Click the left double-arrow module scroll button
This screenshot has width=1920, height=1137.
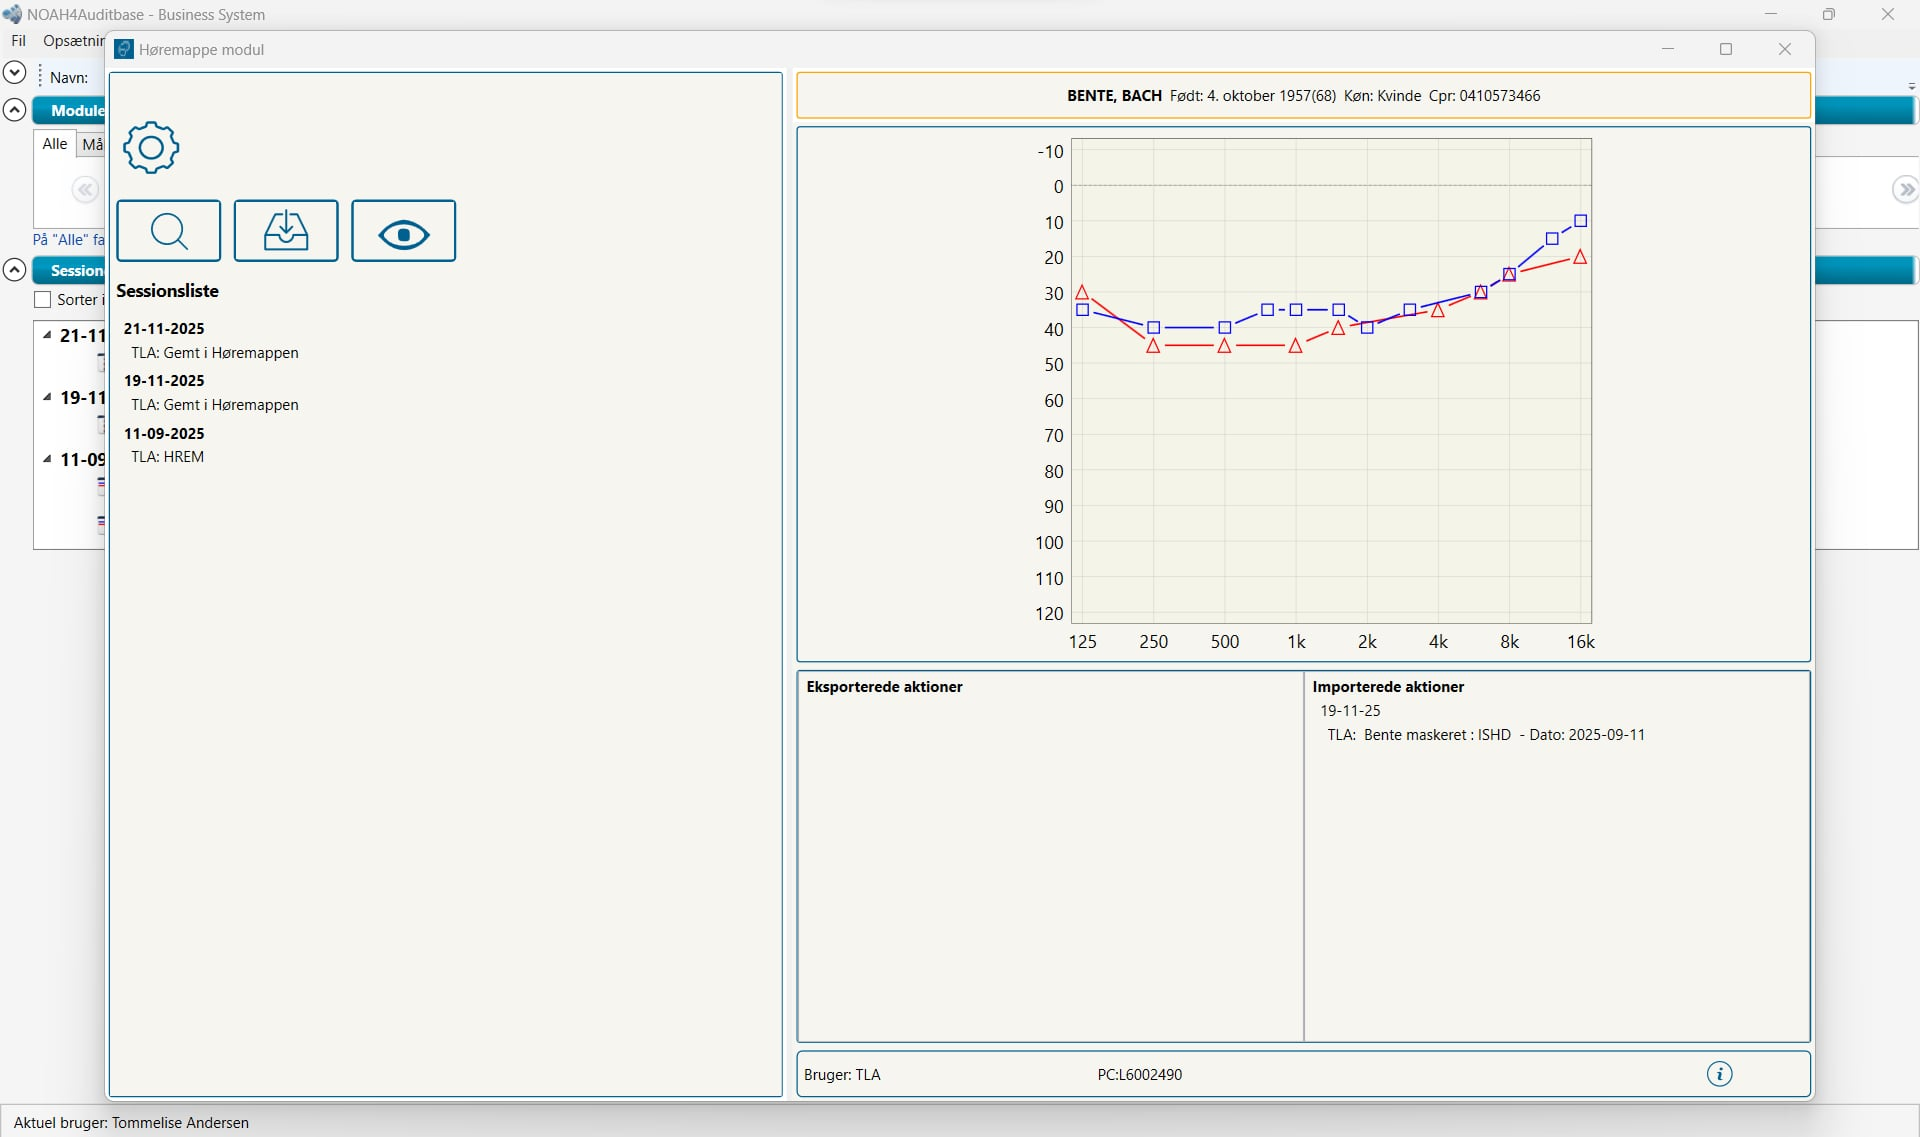pyautogui.click(x=85, y=190)
